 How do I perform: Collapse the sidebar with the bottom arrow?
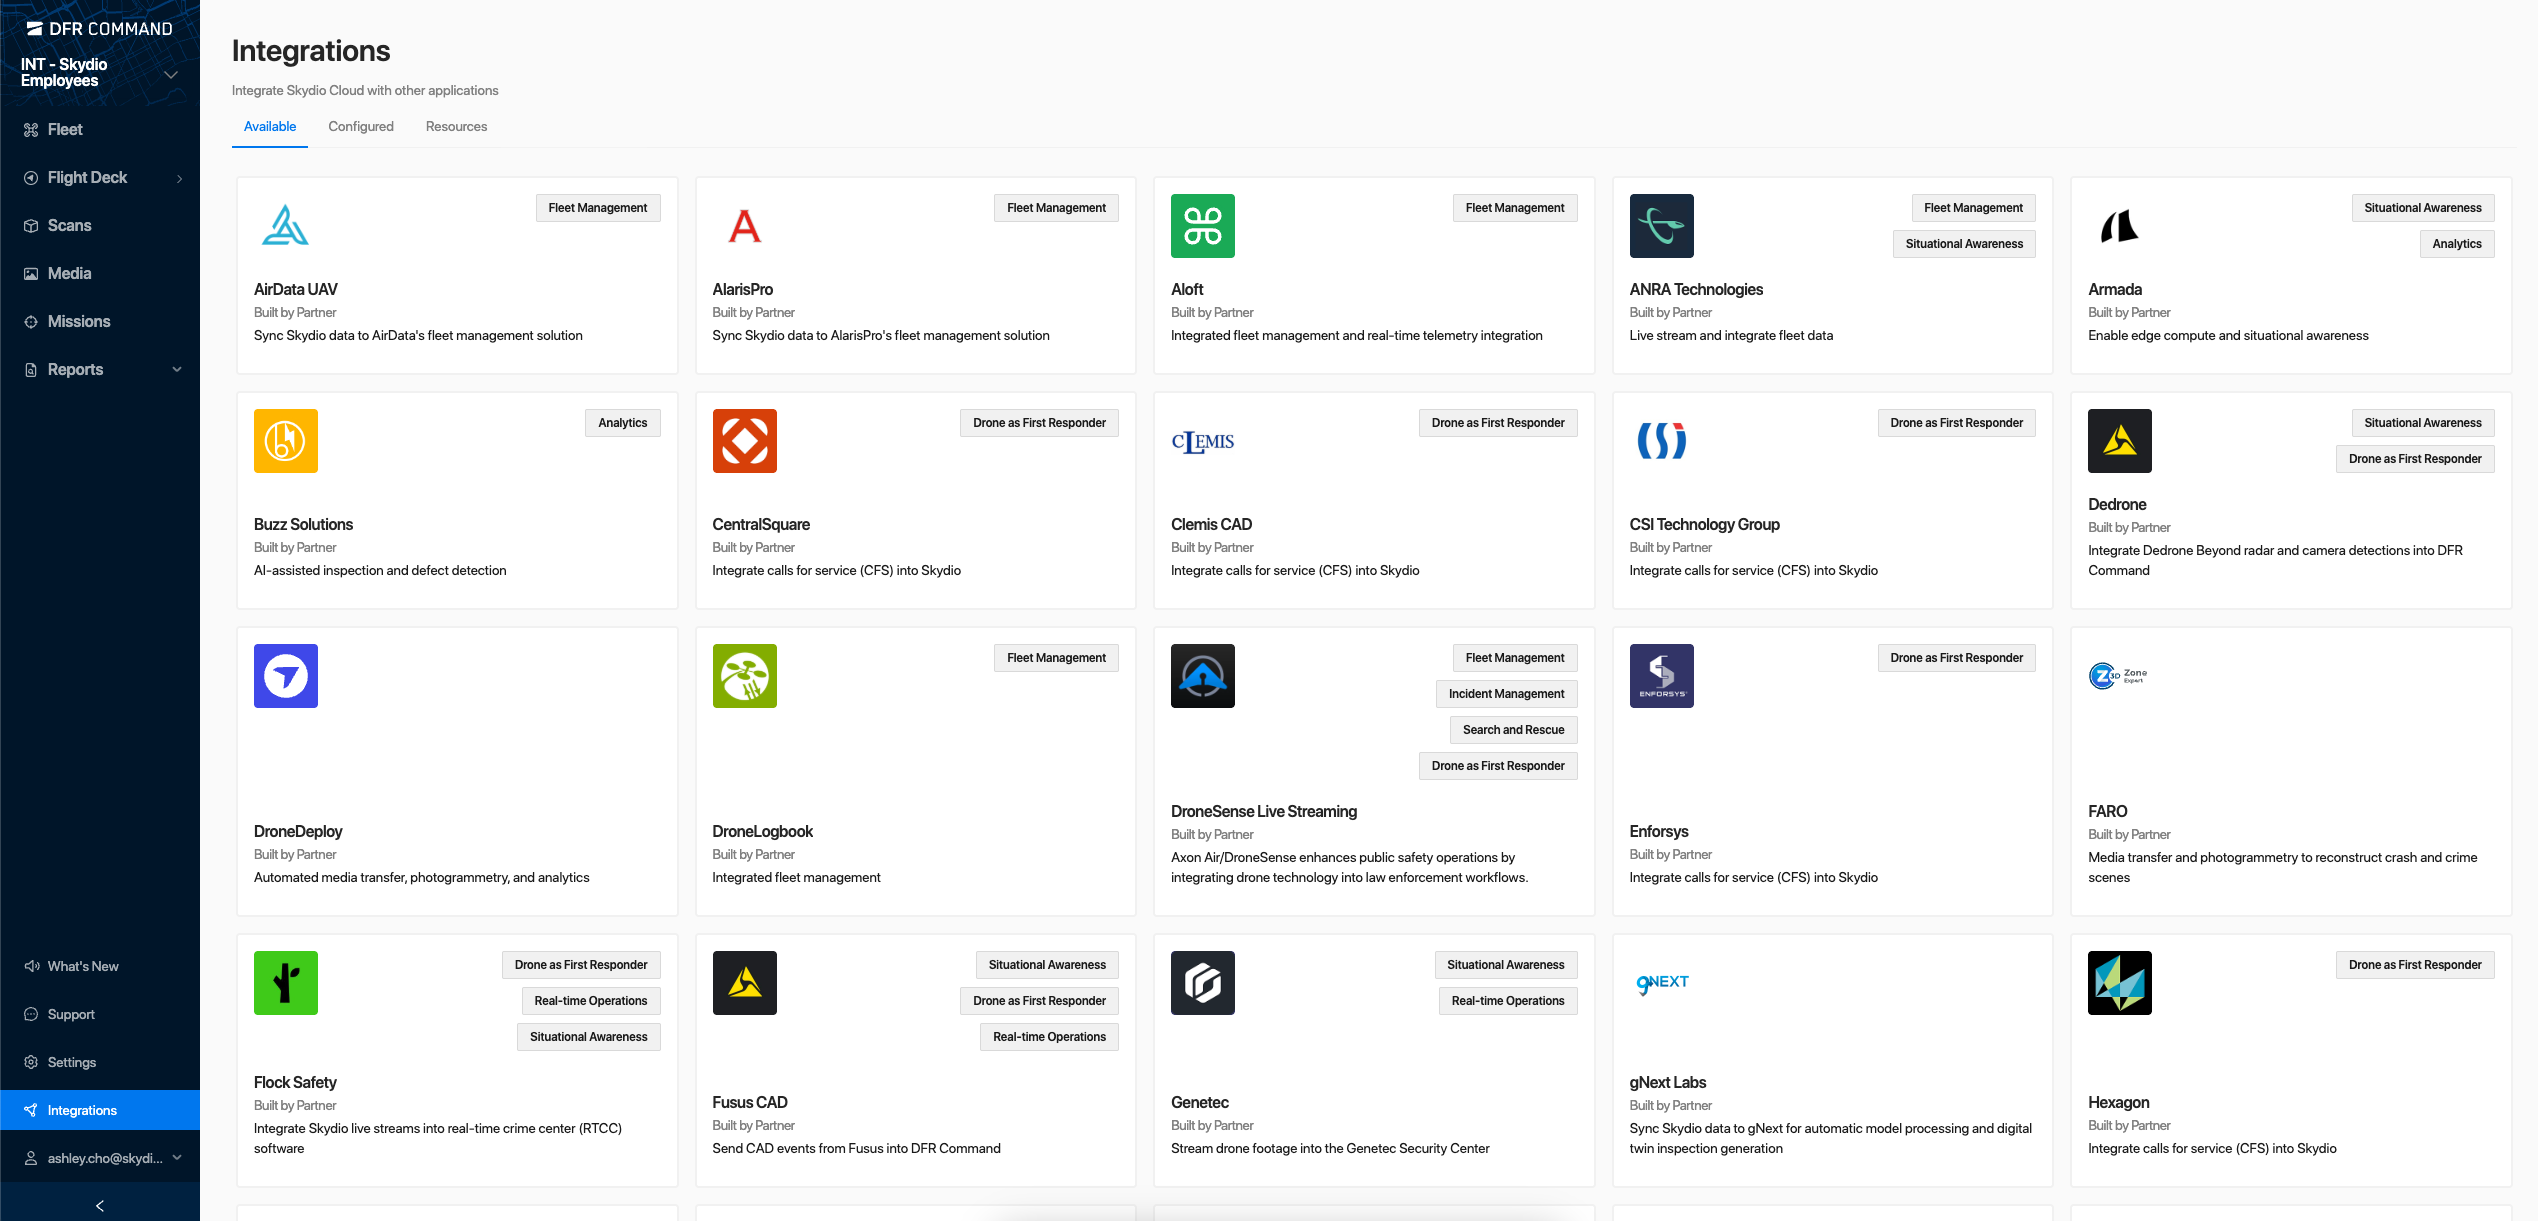click(x=100, y=1206)
